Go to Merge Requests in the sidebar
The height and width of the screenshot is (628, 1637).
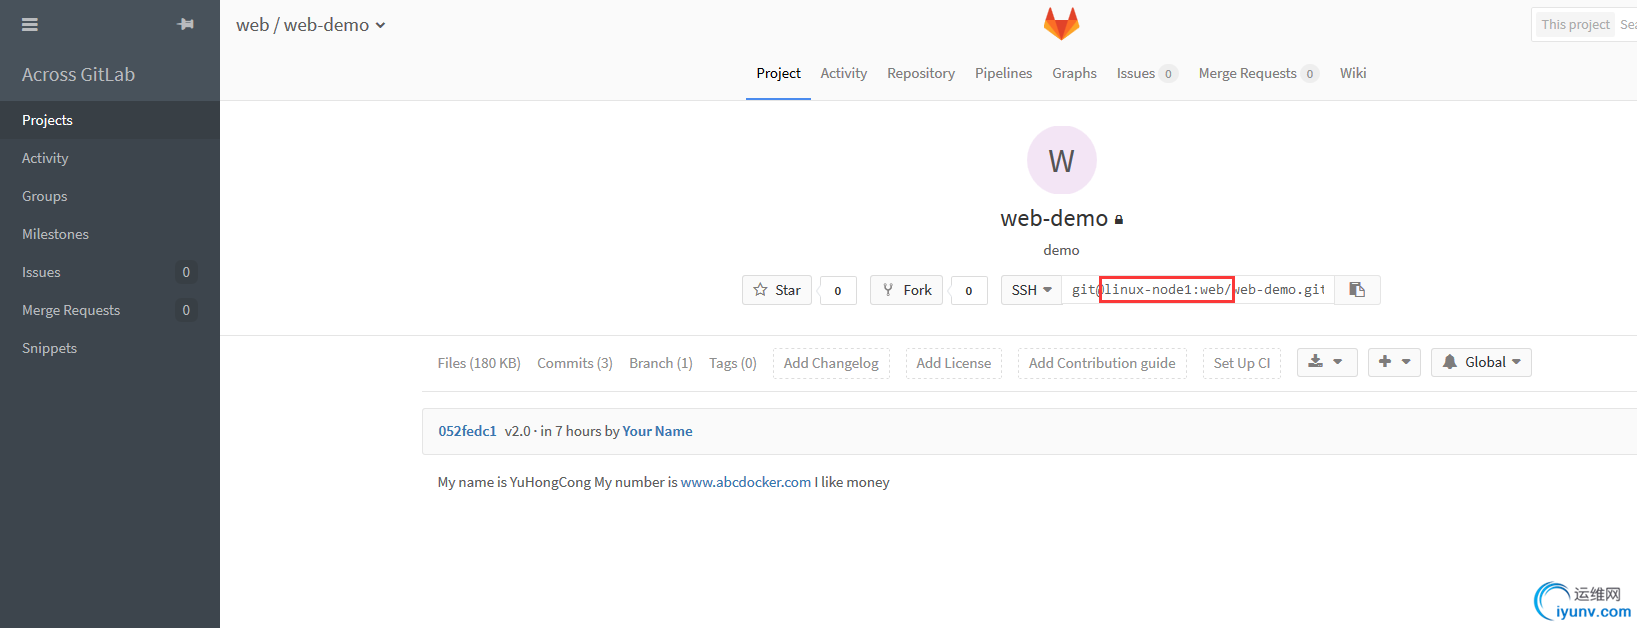[71, 310]
